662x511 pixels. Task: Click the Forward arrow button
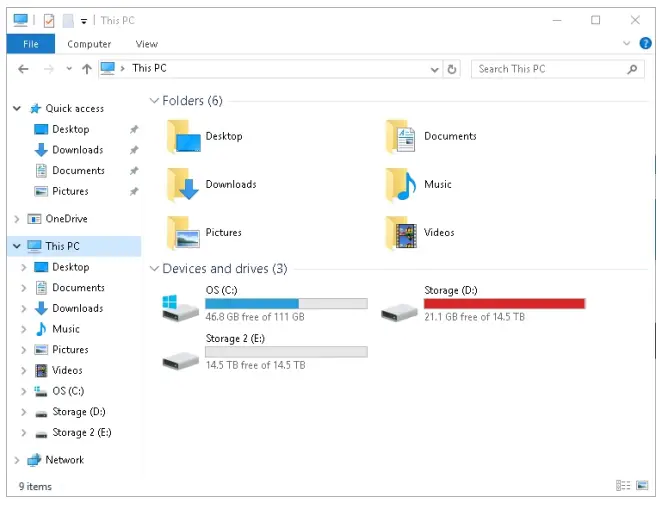pyautogui.click(x=49, y=69)
